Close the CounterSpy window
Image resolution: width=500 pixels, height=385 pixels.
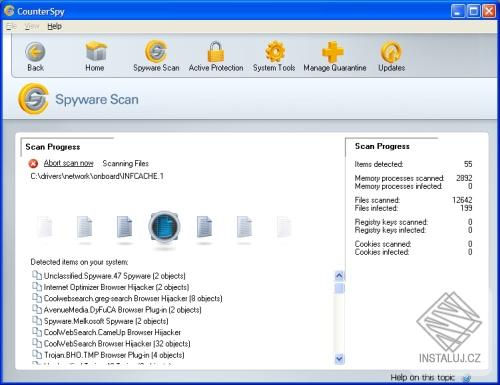point(489,11)
